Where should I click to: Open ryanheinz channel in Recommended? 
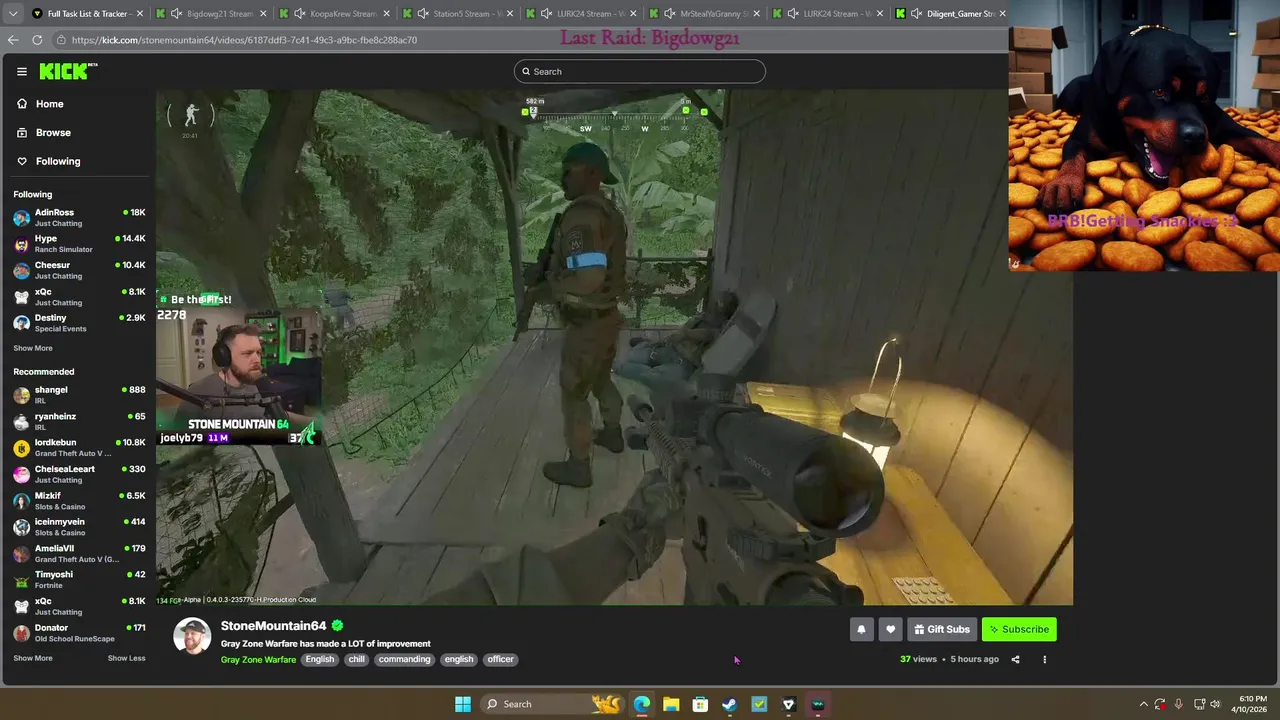click(79, 421)
